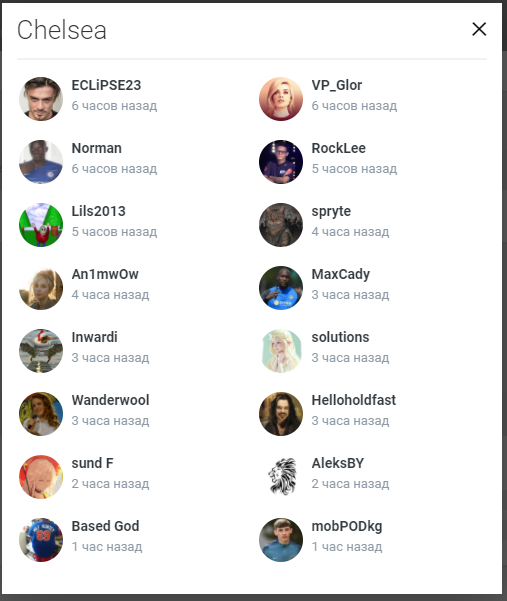Open the mobPODkg user profile
Viewport: 507px width, 601px height.
pos(347,526)
